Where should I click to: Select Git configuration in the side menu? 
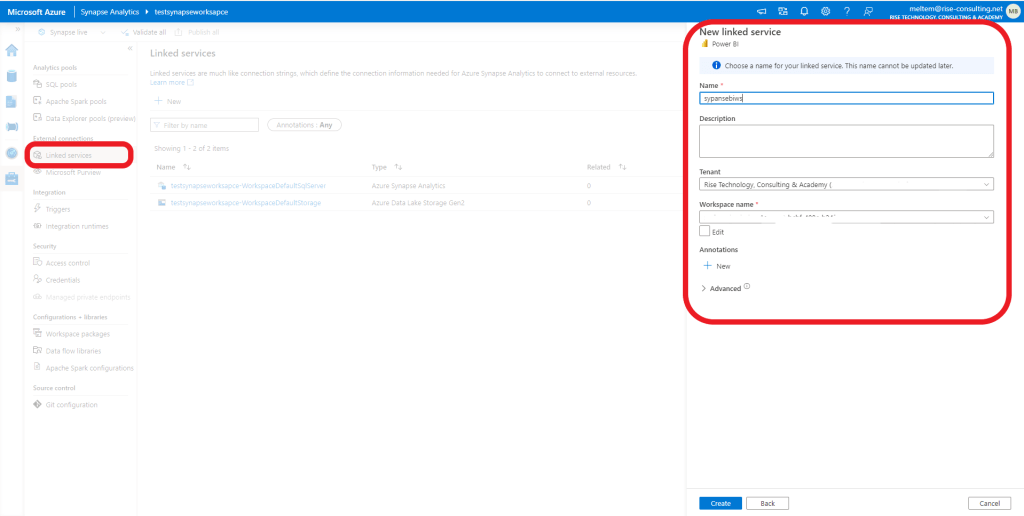(x=71, y=405)
